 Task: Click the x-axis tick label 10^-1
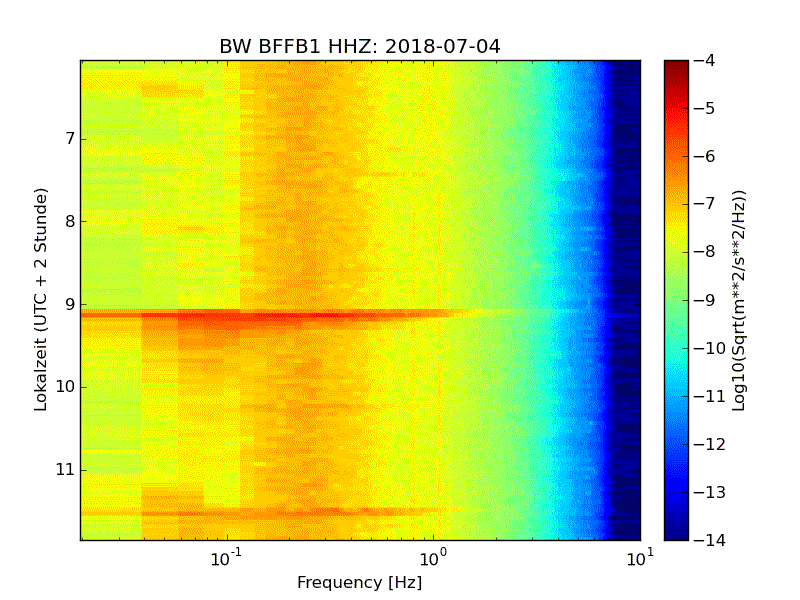pyautogui.click(x=226, y=558)
